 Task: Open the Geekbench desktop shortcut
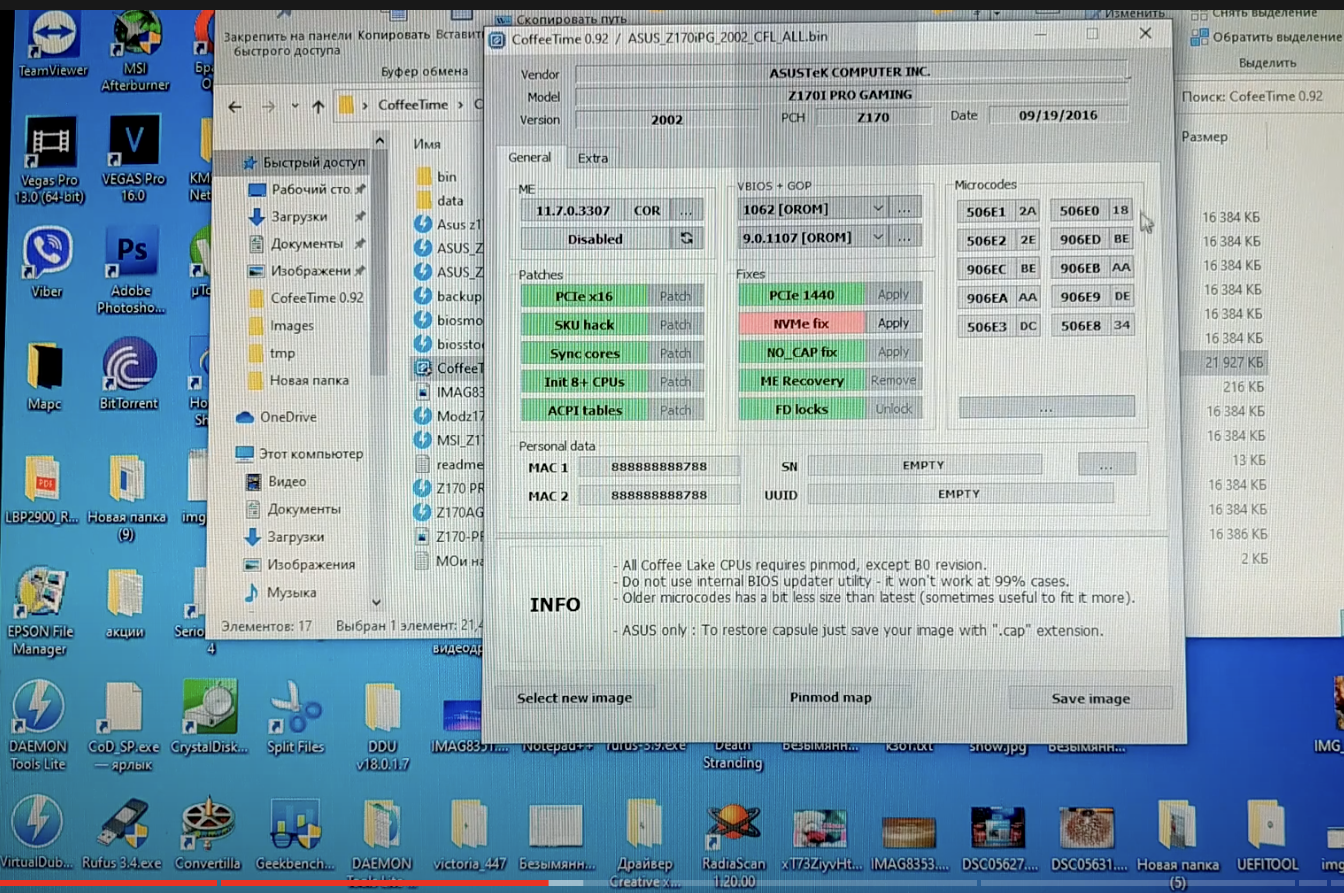pos(295,835)
